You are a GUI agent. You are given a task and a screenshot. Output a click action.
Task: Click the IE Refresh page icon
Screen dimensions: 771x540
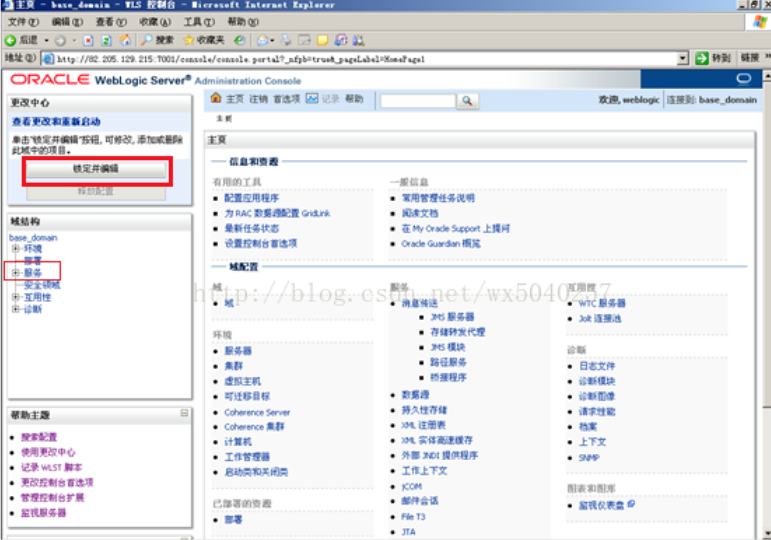click(x=106, y=40)
